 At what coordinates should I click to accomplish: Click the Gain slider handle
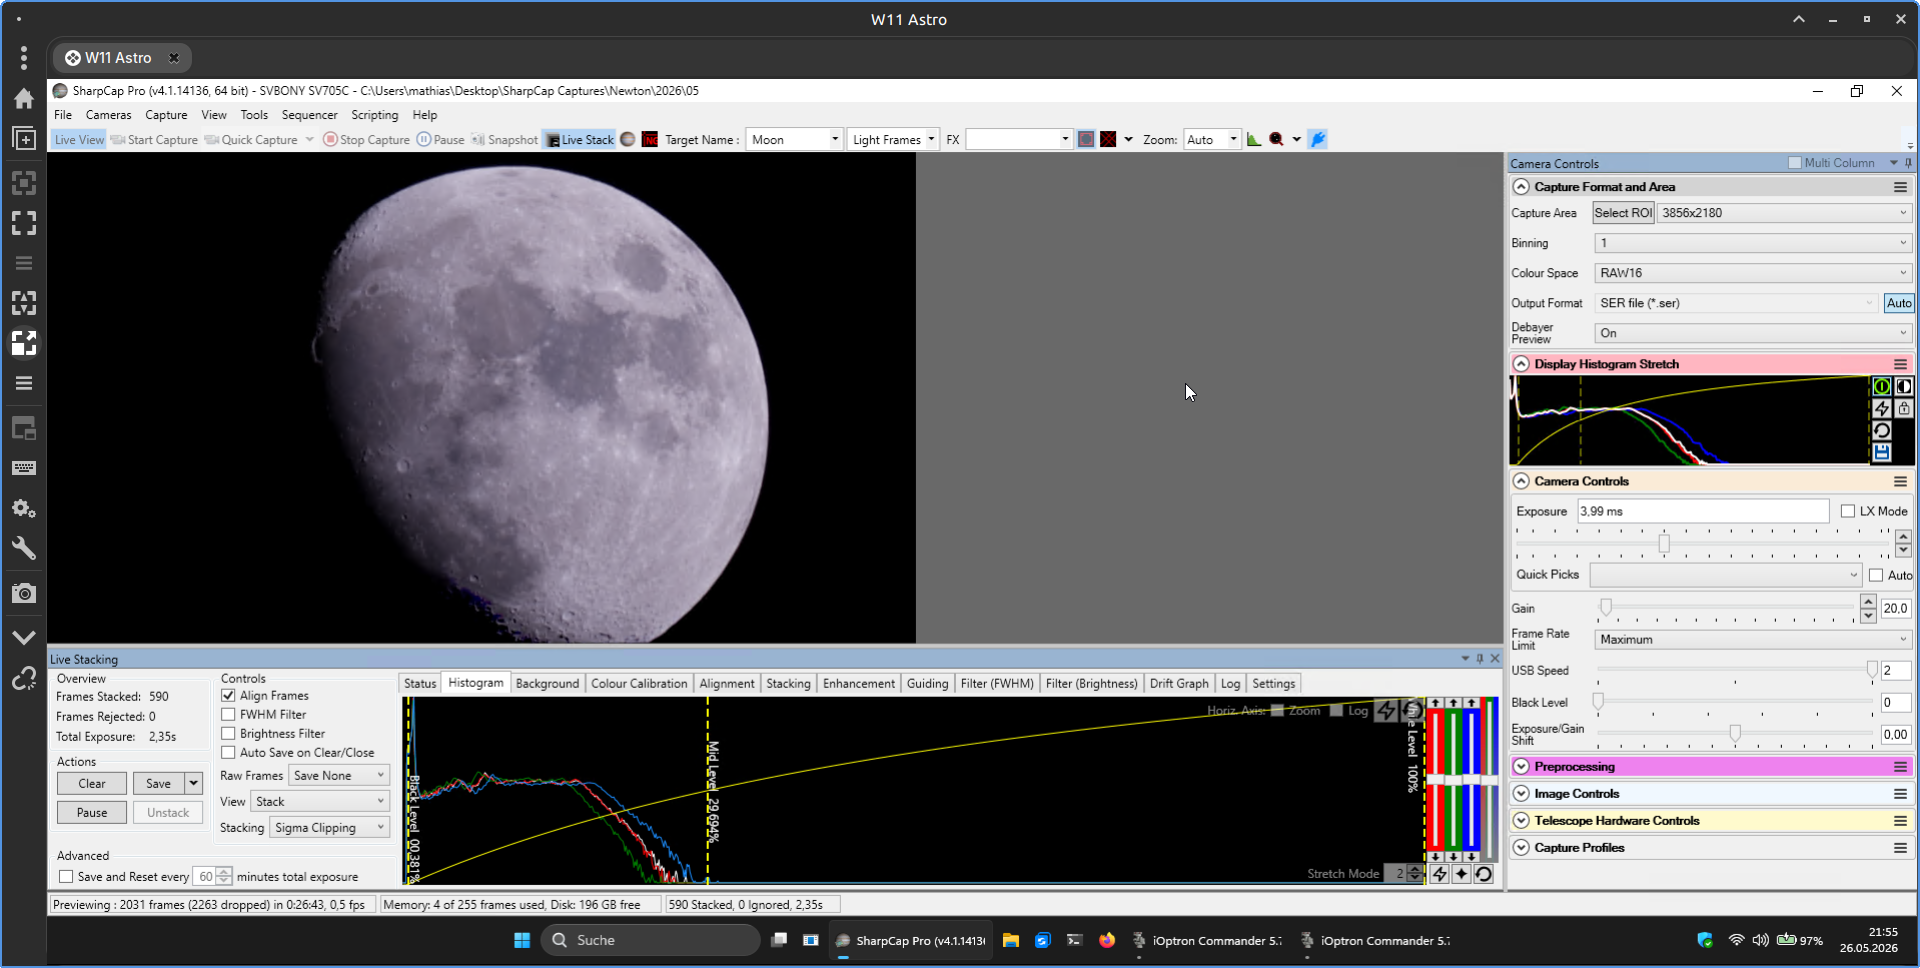1606,608
